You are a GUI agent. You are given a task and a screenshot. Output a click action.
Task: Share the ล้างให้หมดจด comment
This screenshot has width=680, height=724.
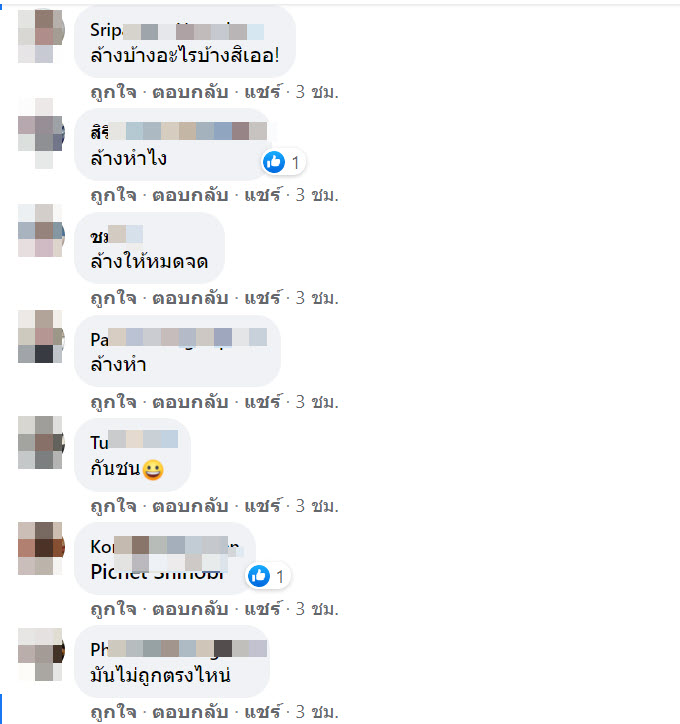(x=262, y=298)
